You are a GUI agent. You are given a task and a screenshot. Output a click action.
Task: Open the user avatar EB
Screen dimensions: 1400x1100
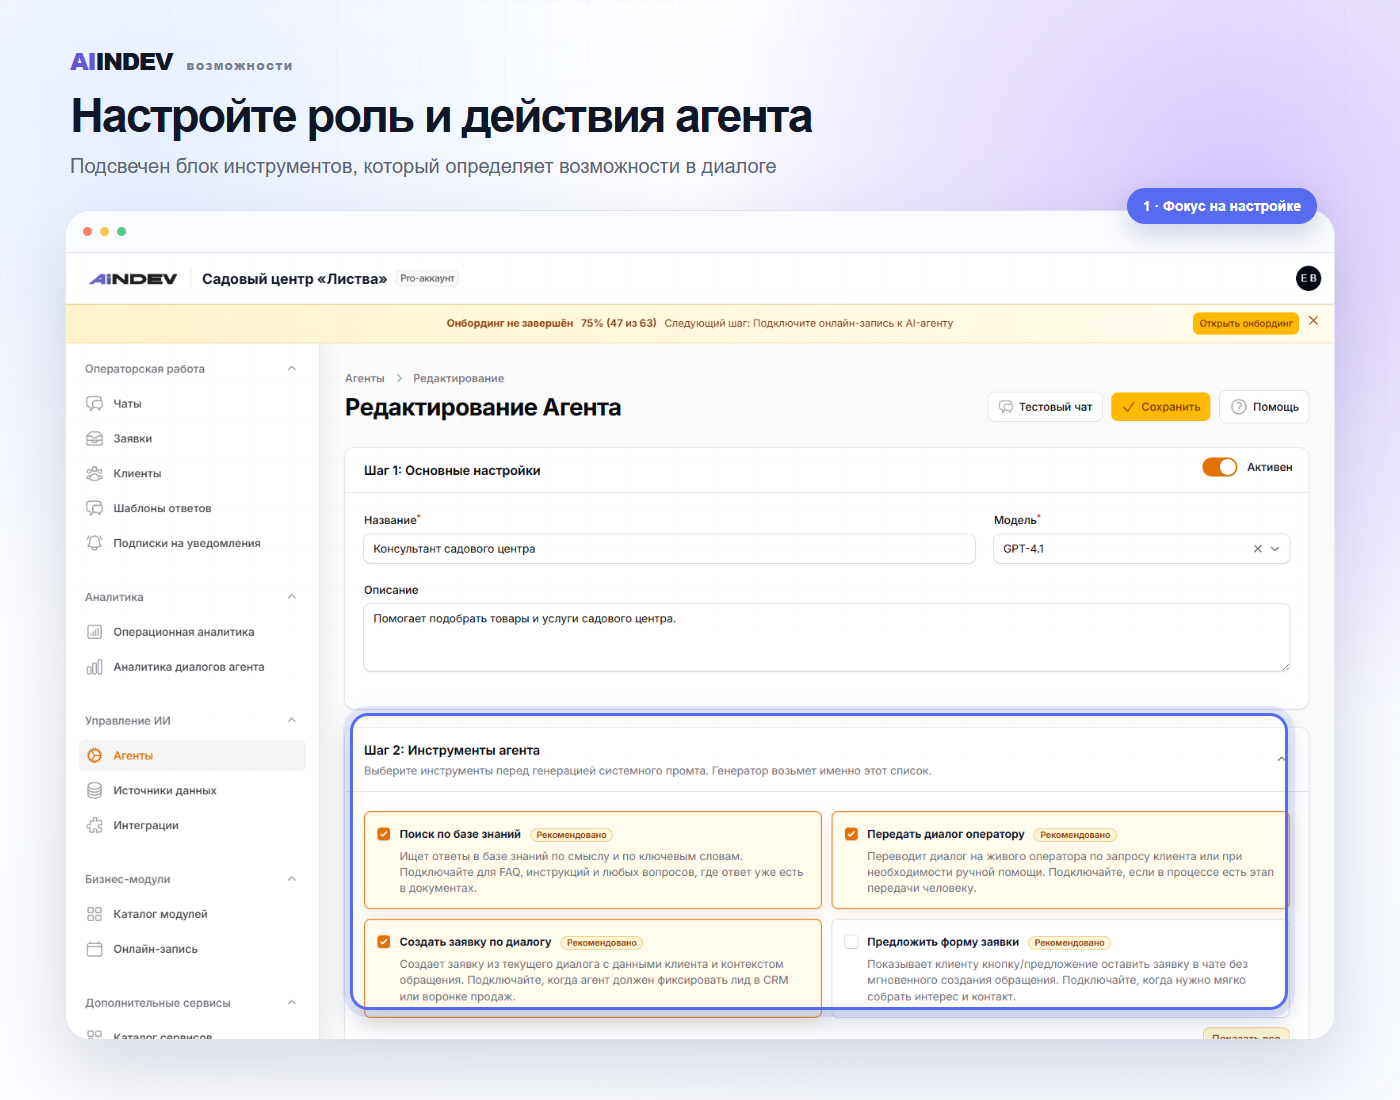[1308, 278]
